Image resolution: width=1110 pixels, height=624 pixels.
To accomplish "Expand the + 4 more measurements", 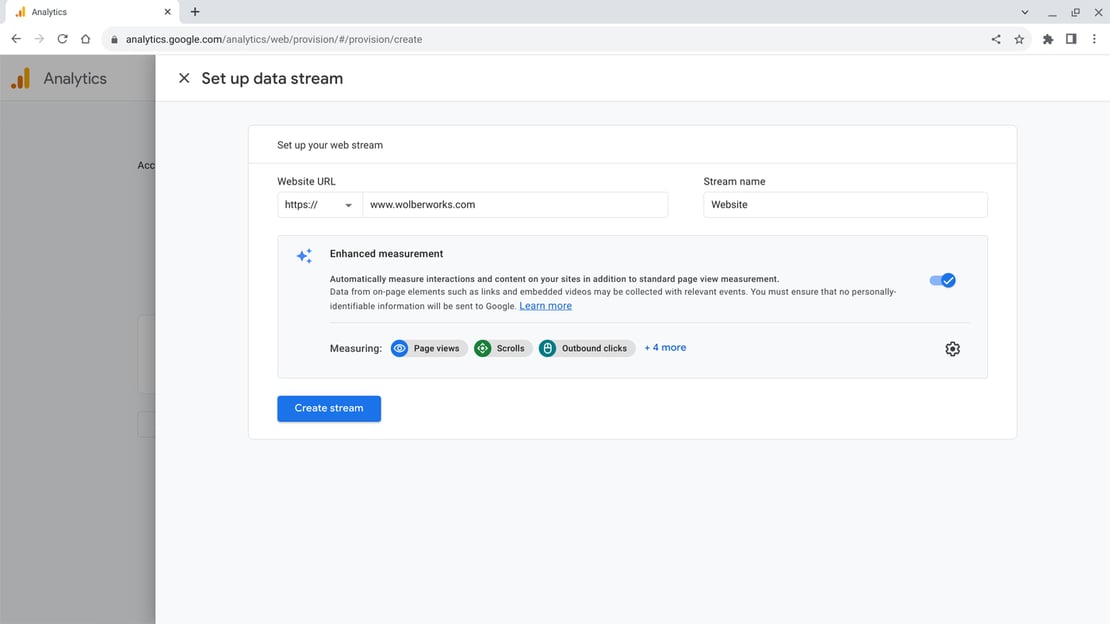I will point(665,348).
